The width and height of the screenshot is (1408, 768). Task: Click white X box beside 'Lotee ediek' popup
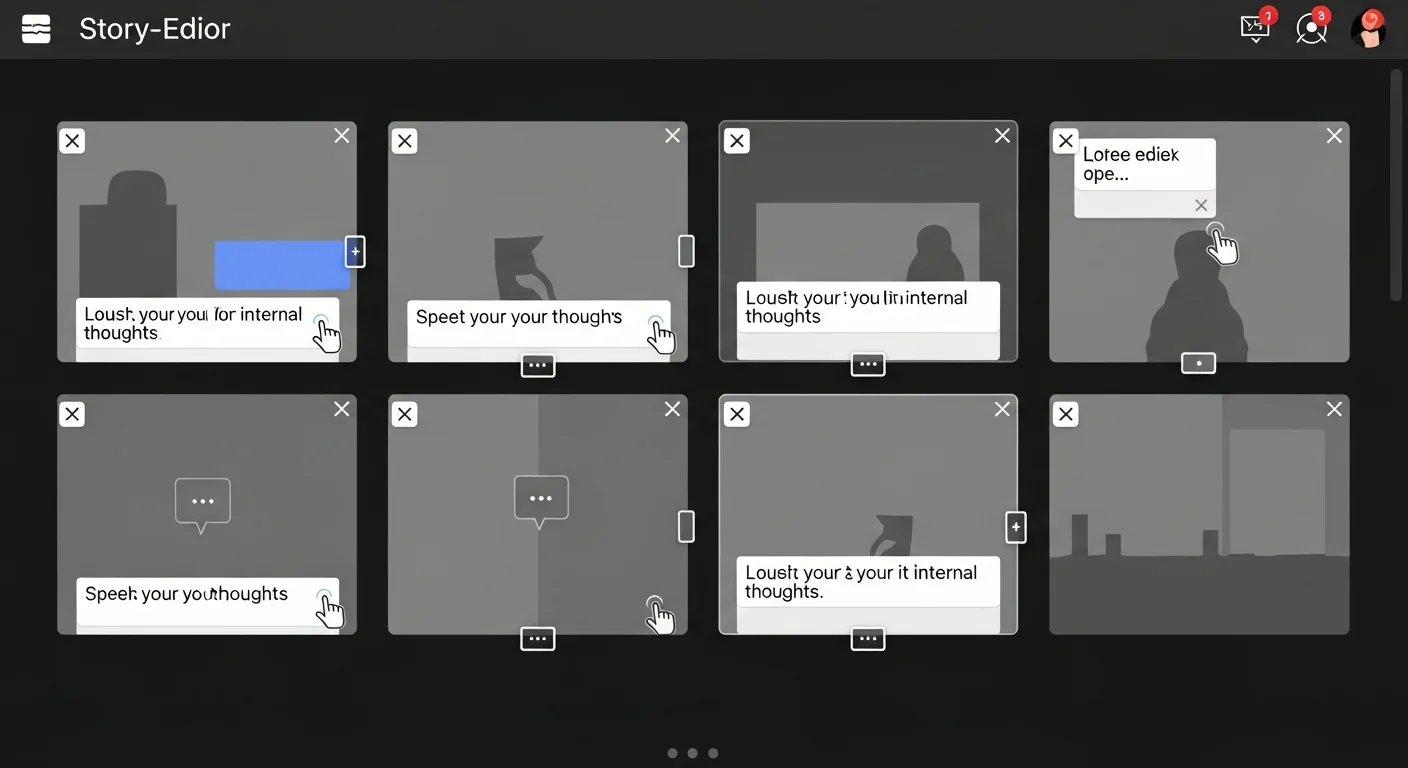pos(1066,141)
